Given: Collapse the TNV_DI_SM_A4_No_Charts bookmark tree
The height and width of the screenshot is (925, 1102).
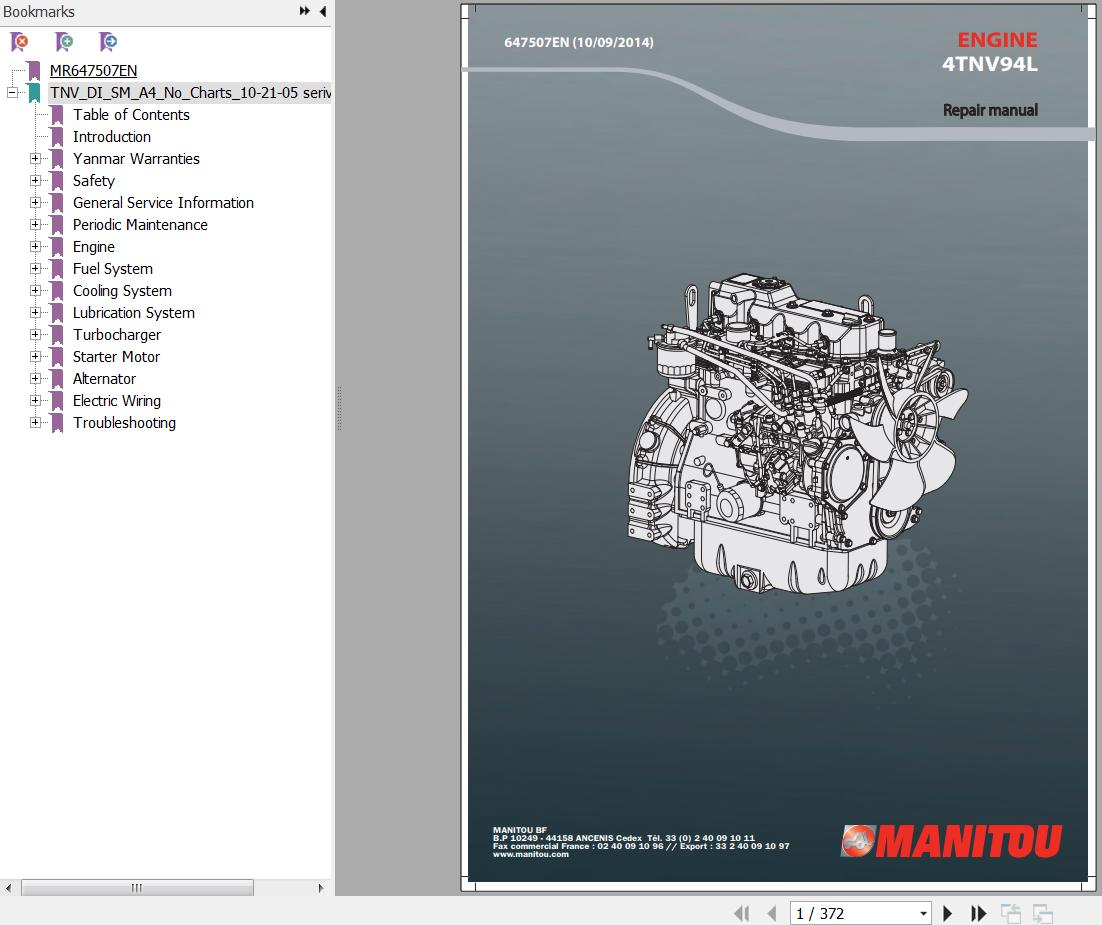Looking at the screenshot, I should pos(12,93).
